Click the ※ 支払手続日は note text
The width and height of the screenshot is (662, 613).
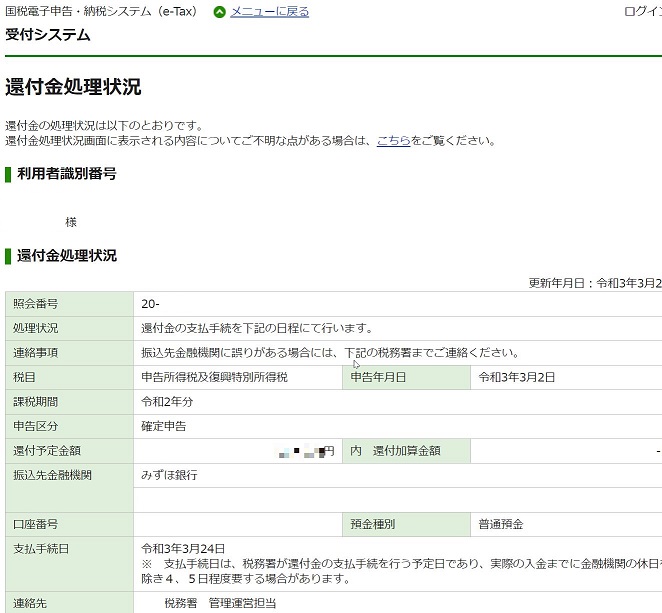[402, 571]
